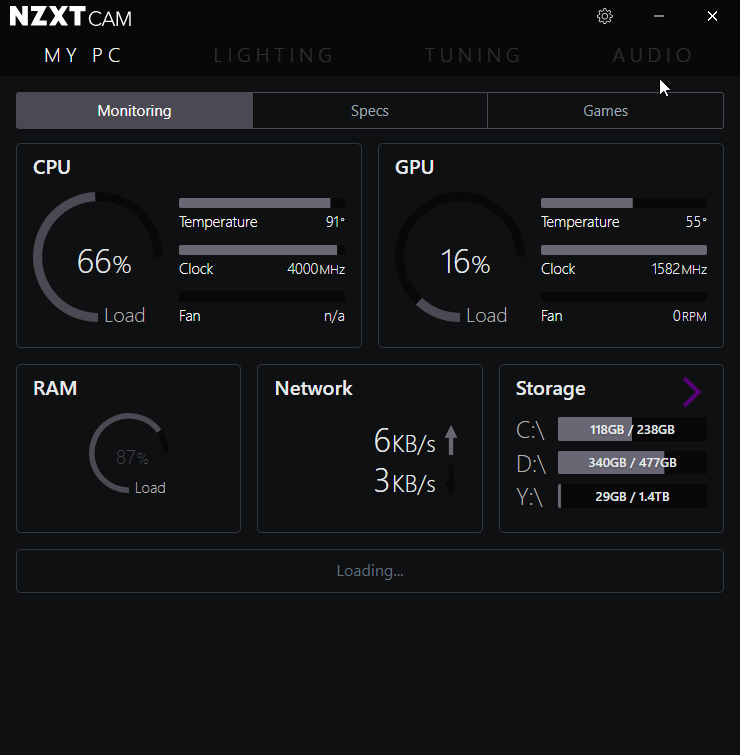Click the network download arrow icon

coord(451,480)
